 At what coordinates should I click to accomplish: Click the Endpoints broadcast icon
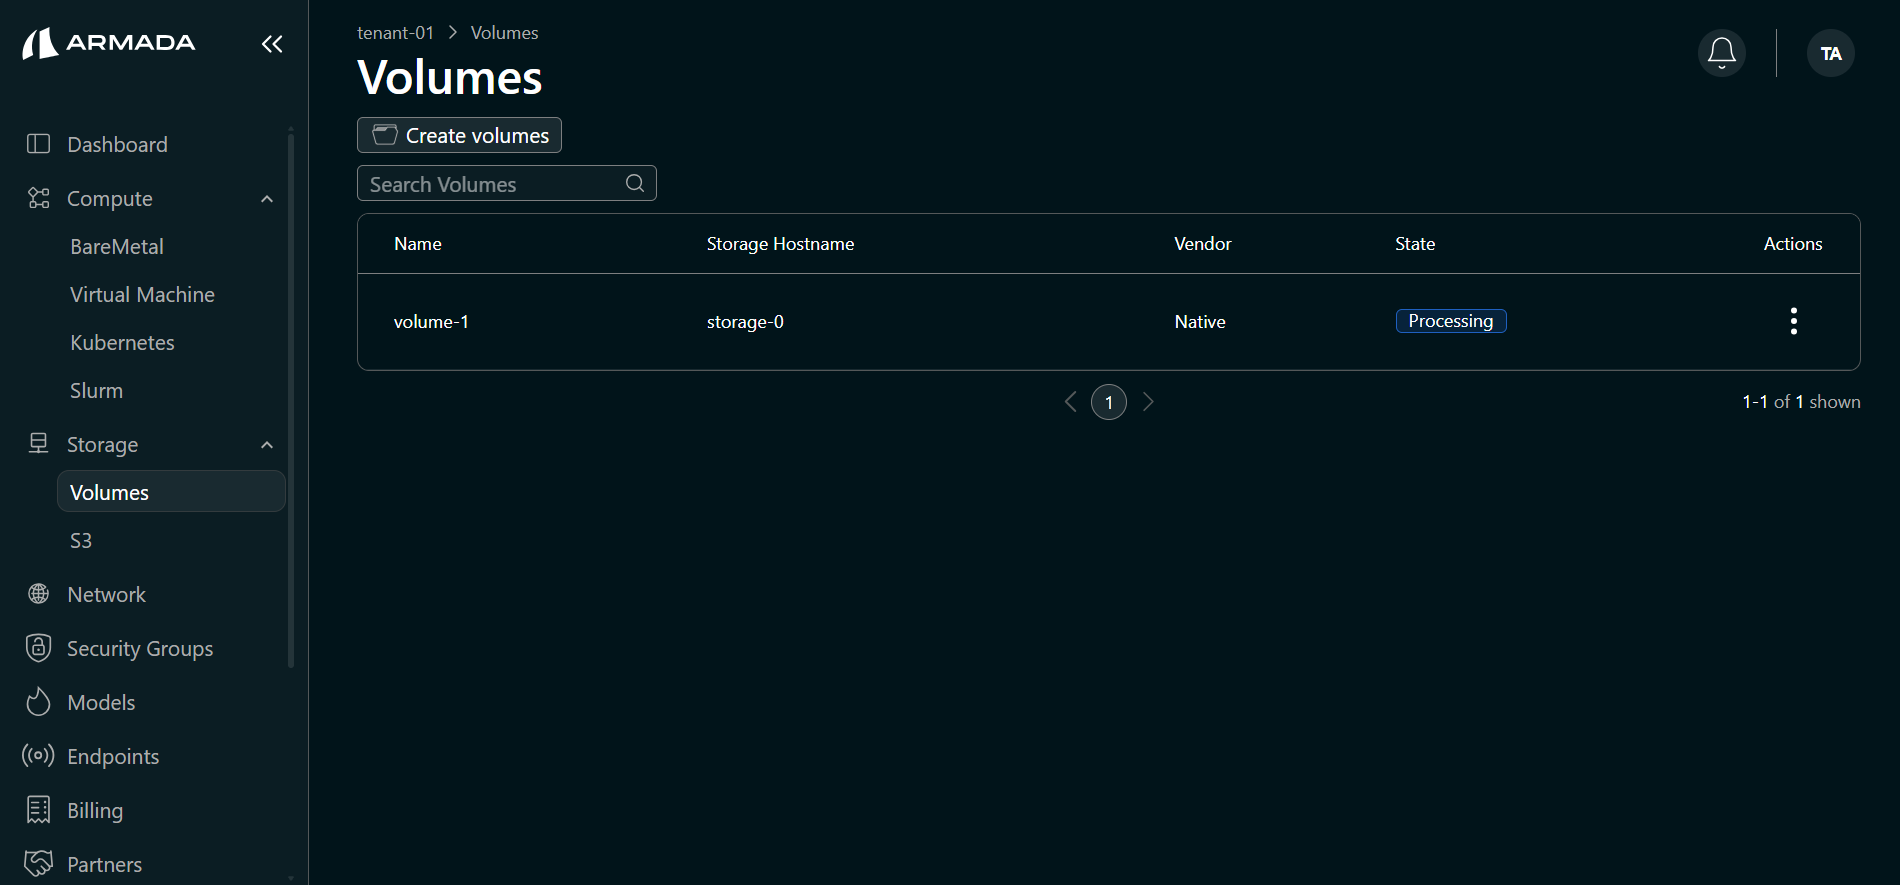pos(38,756)
